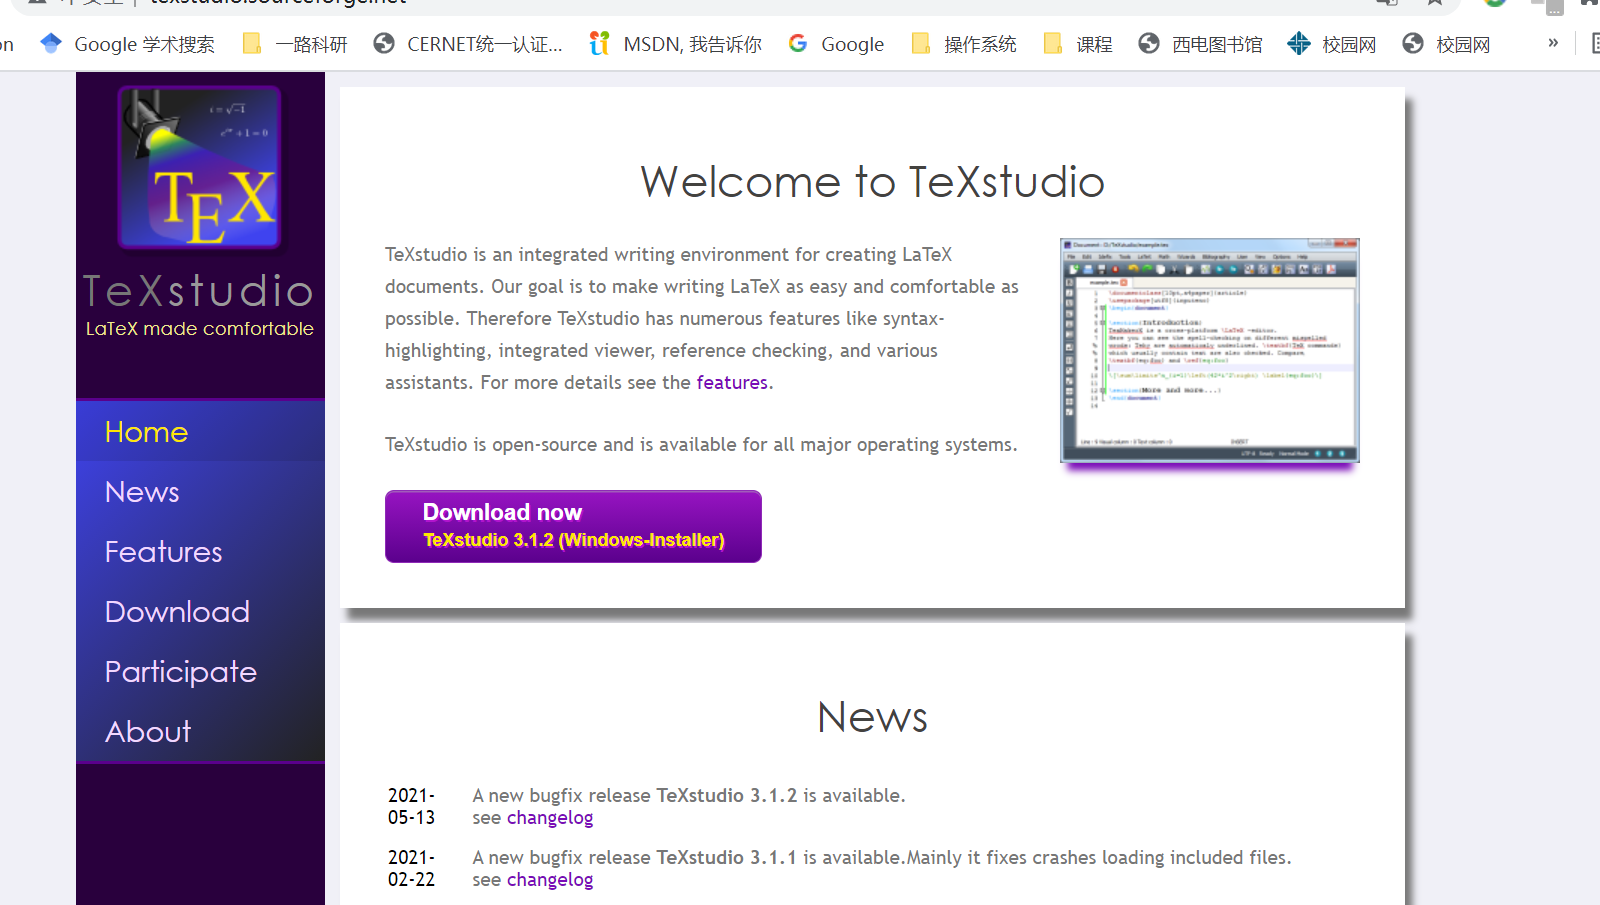Viewport: 1600px width, 905px height.
Task: Click the Welcome to TeXstudio heading
Action: 872,182
